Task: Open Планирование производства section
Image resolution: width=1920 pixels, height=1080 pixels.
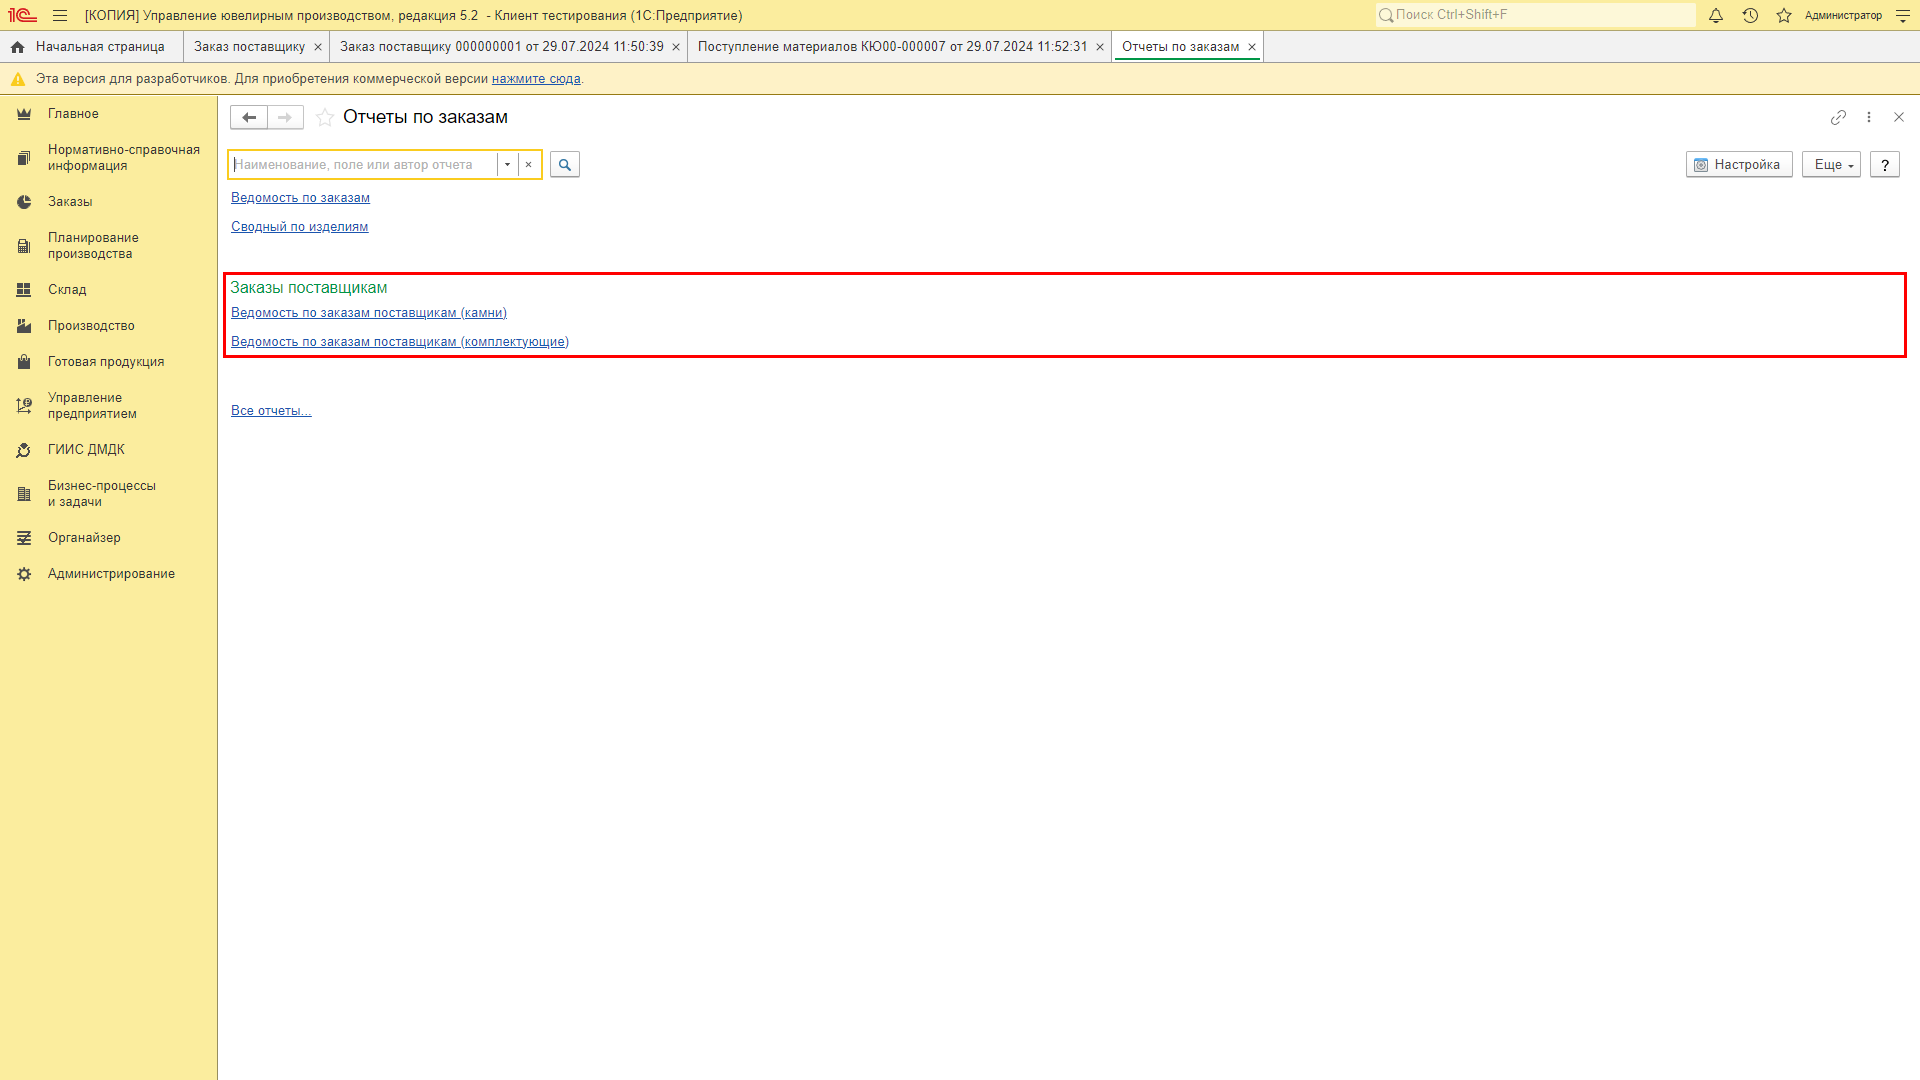Action: click(108, 246)
